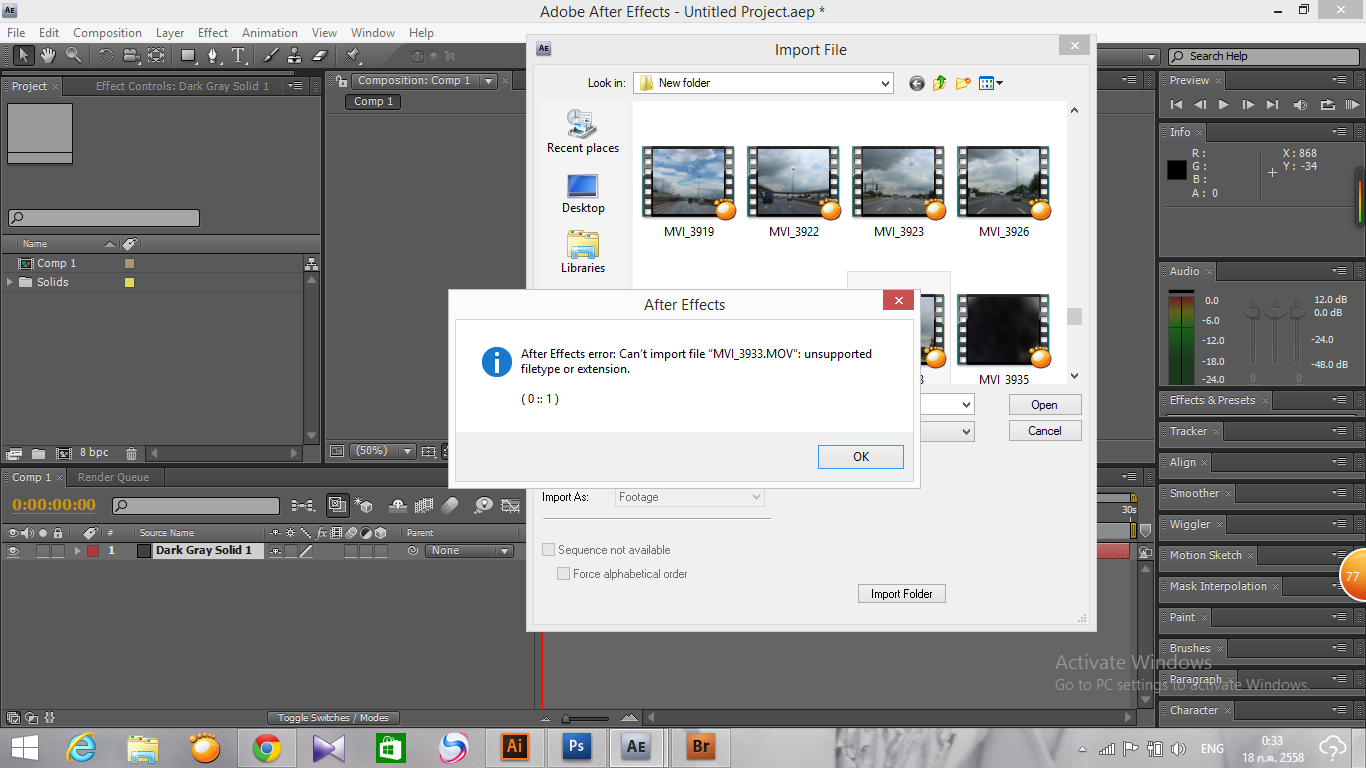Viewport: 1366px width, 768px height.
Task: Enable Frame Blending for all layers
Action: (x=423, y=506)
